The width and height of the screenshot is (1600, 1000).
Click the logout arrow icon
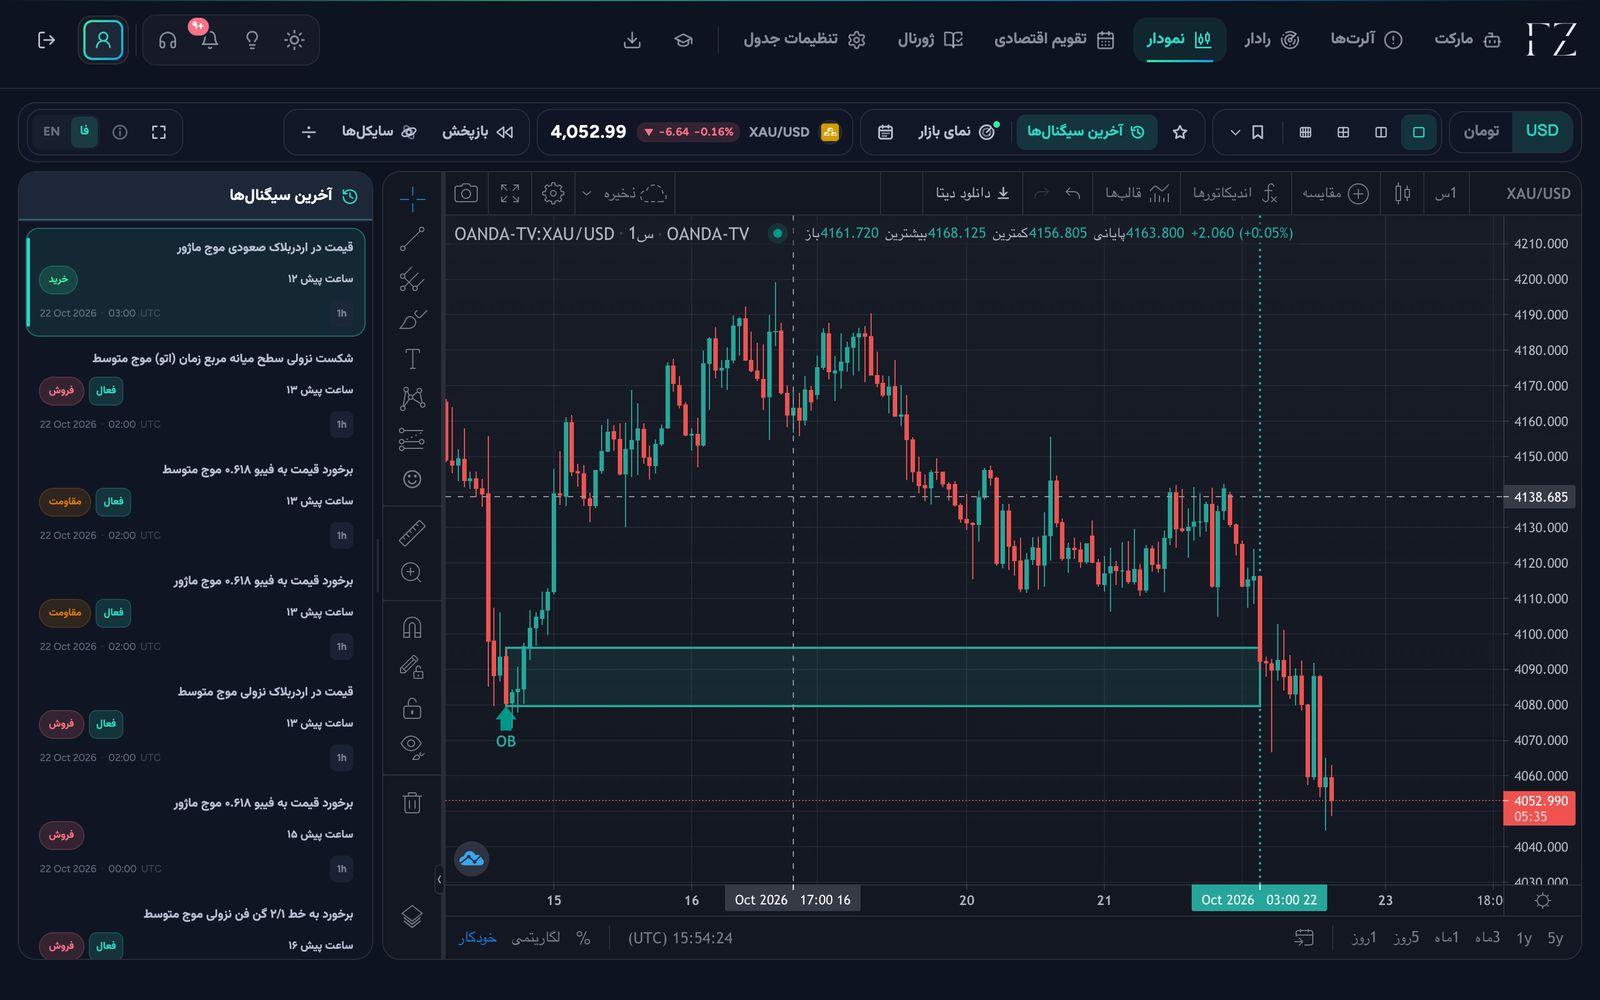tap(46, 40)
